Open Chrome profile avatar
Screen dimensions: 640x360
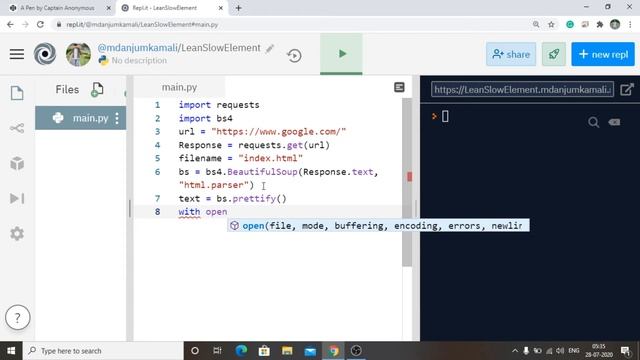615,24
